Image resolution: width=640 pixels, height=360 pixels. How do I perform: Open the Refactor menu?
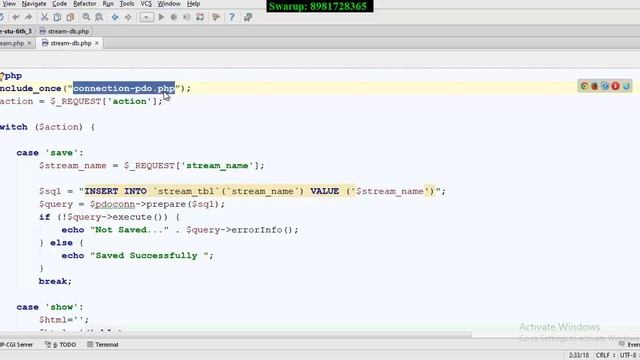(84, 4)
